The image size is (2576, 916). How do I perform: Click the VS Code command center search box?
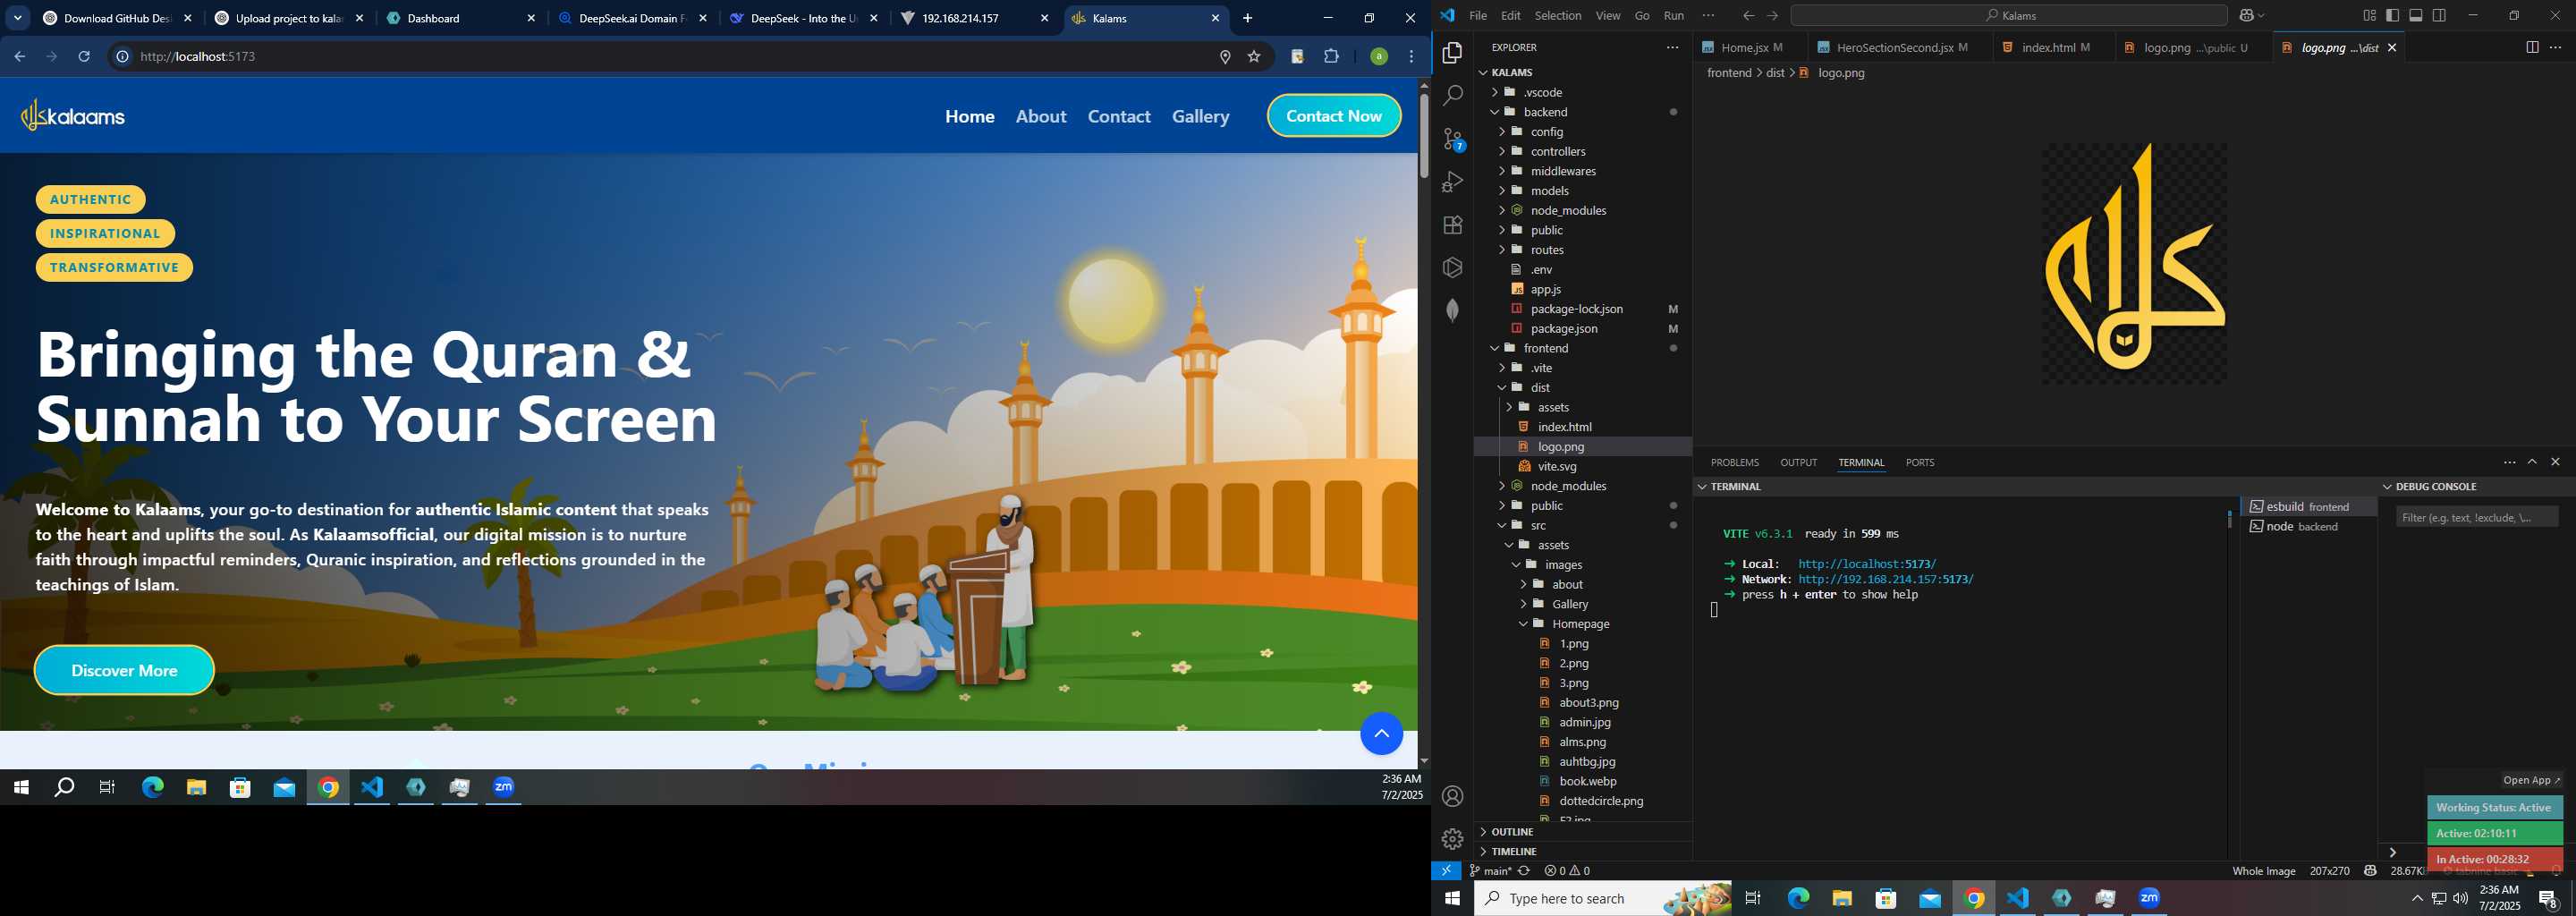(2008, 16)
